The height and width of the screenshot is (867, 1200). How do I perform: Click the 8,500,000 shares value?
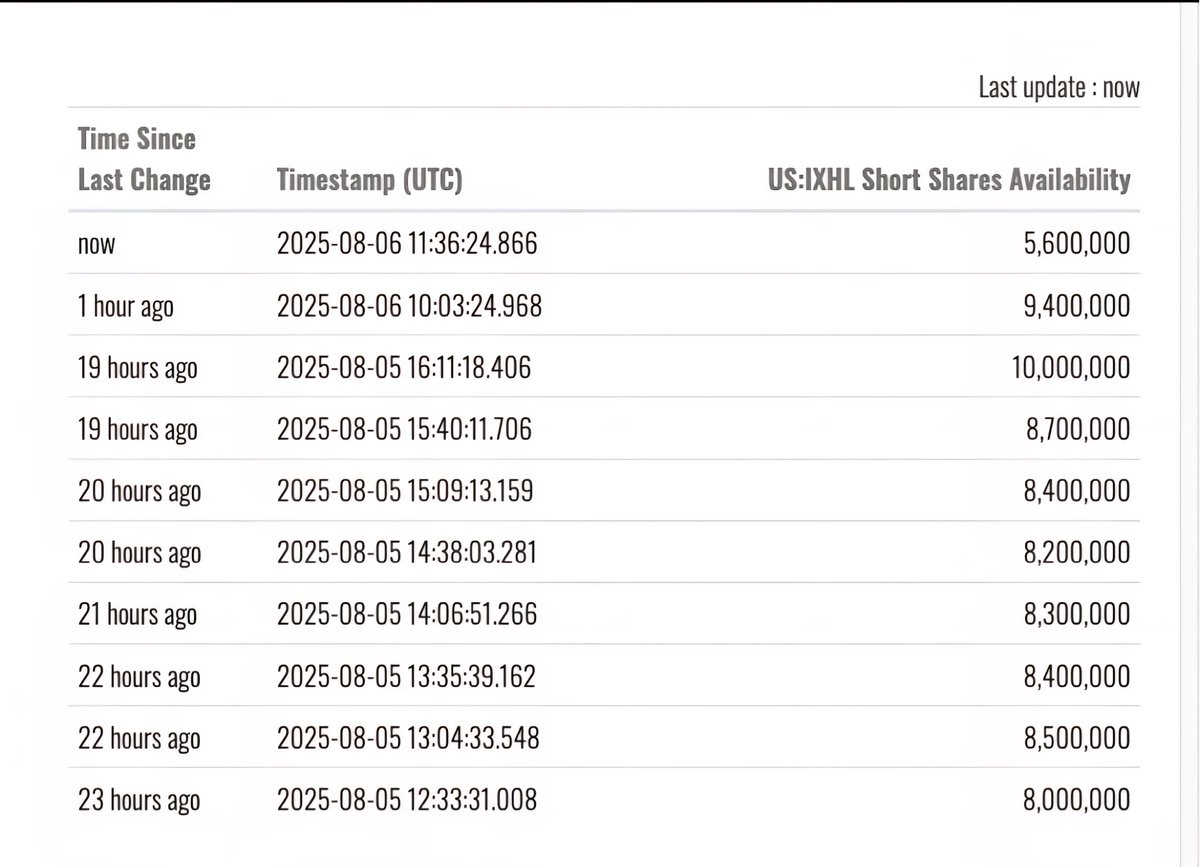pos(1077,739)
